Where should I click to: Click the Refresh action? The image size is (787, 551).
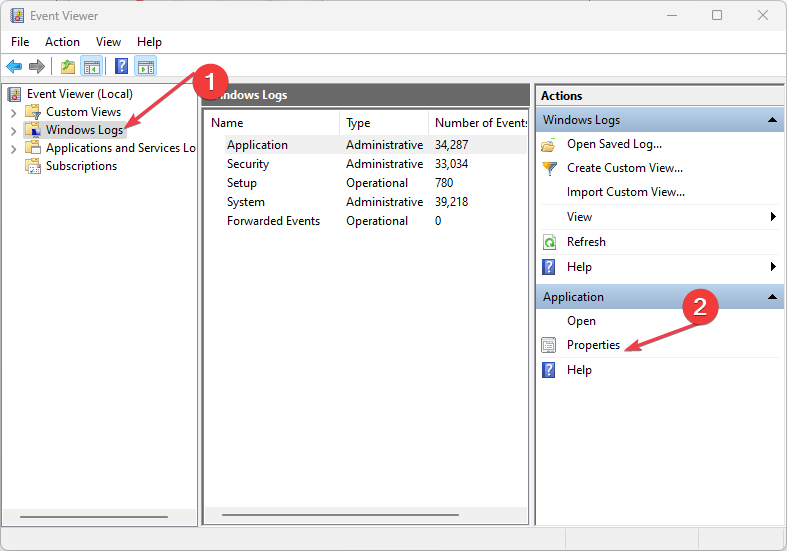tap(586, 242)
